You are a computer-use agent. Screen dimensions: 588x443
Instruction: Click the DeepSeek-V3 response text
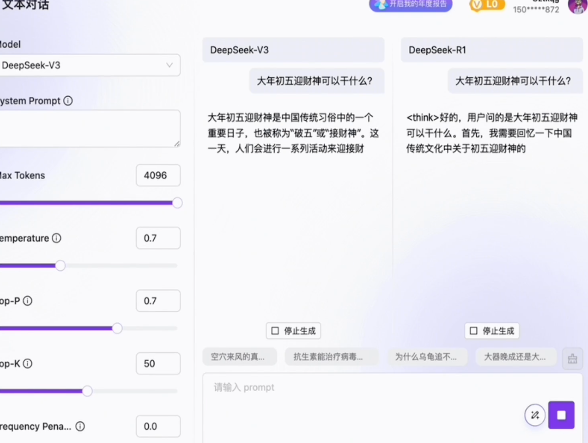click(293, 133)
